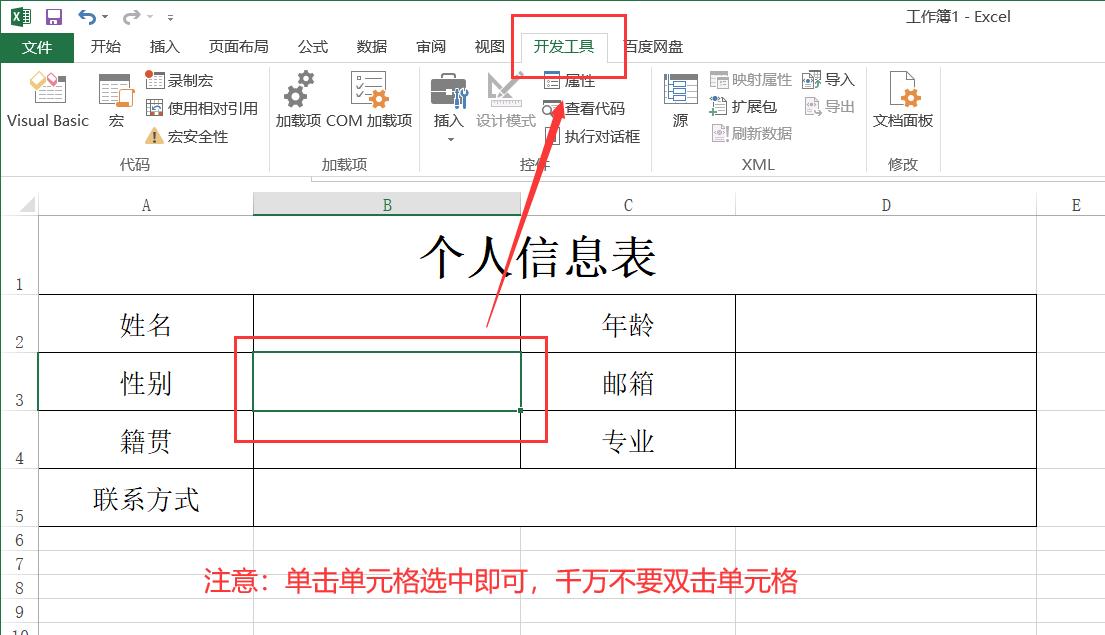Open the Macros (宏) dialog
The image size is (1105, 635).
pyautogui.click(x=116, y=100)
